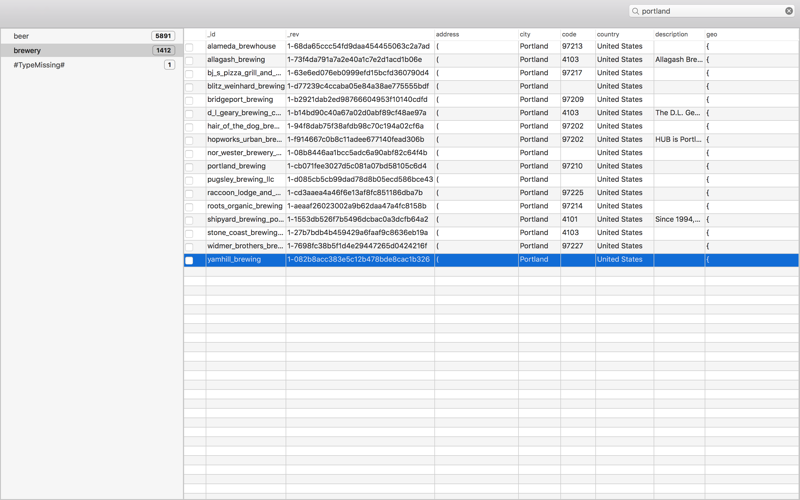Check the bj_s_pizza_grill row checkbox
The width and height of the screenshot is (800, 500).
click(189, 73)
